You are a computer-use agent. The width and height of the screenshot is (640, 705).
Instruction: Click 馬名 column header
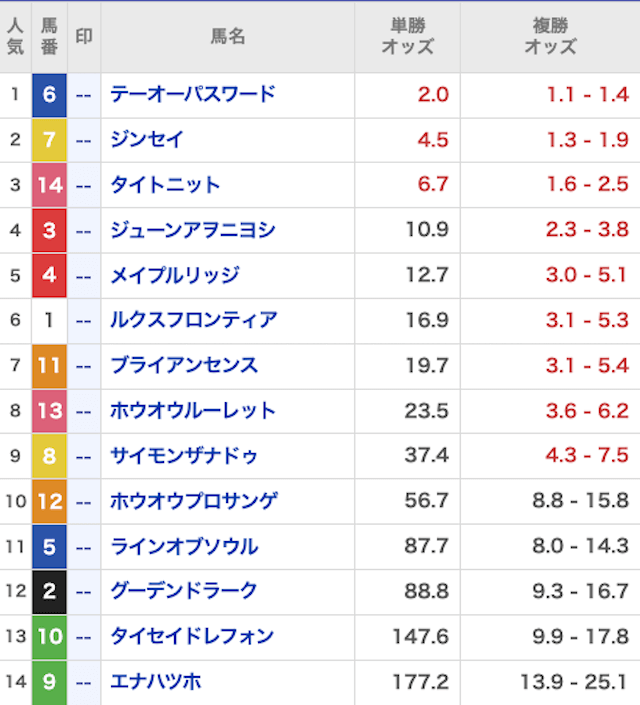pyautogui.click(x=227, y=36)
